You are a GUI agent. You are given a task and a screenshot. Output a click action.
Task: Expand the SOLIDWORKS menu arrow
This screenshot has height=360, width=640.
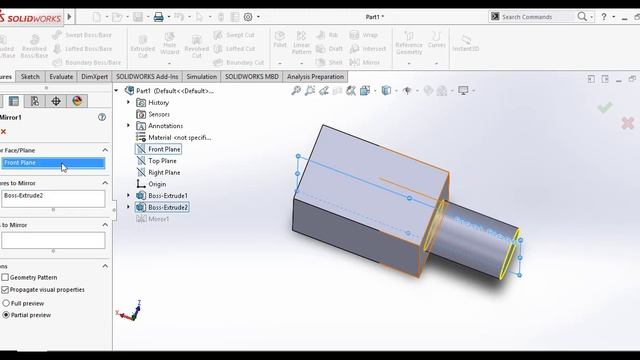tap(69, 17)
